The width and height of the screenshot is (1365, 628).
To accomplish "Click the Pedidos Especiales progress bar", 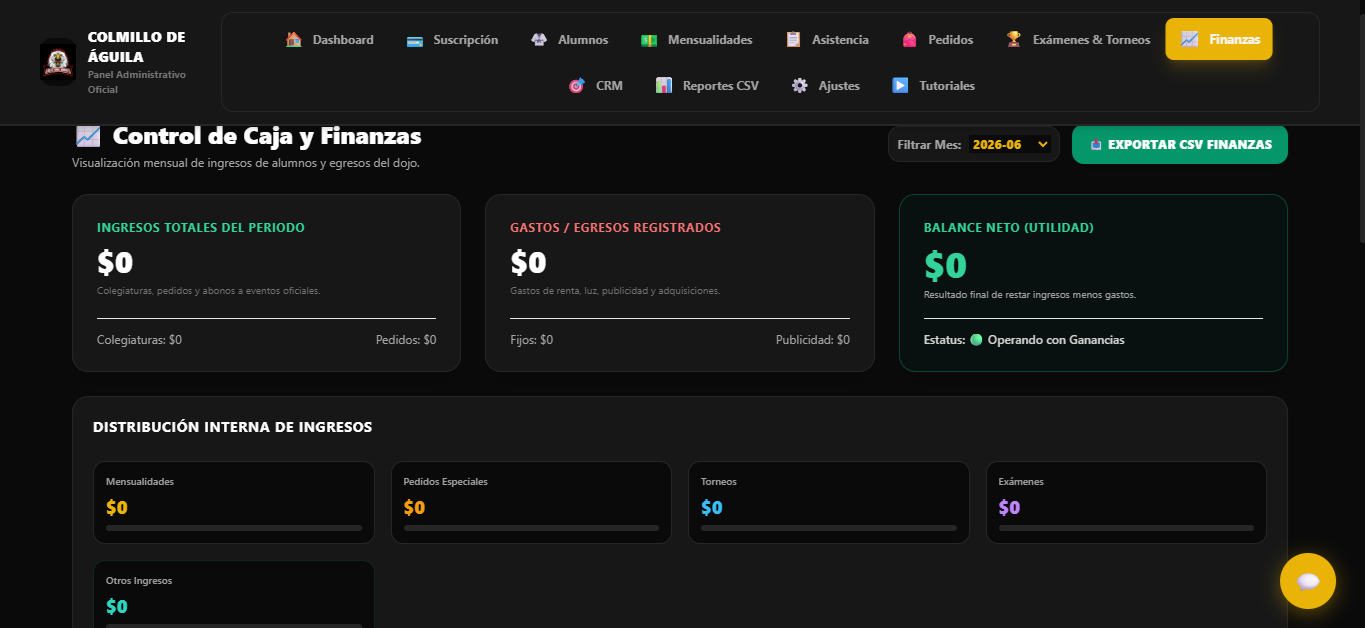I will pyautogui.click(x=531, y=528).
